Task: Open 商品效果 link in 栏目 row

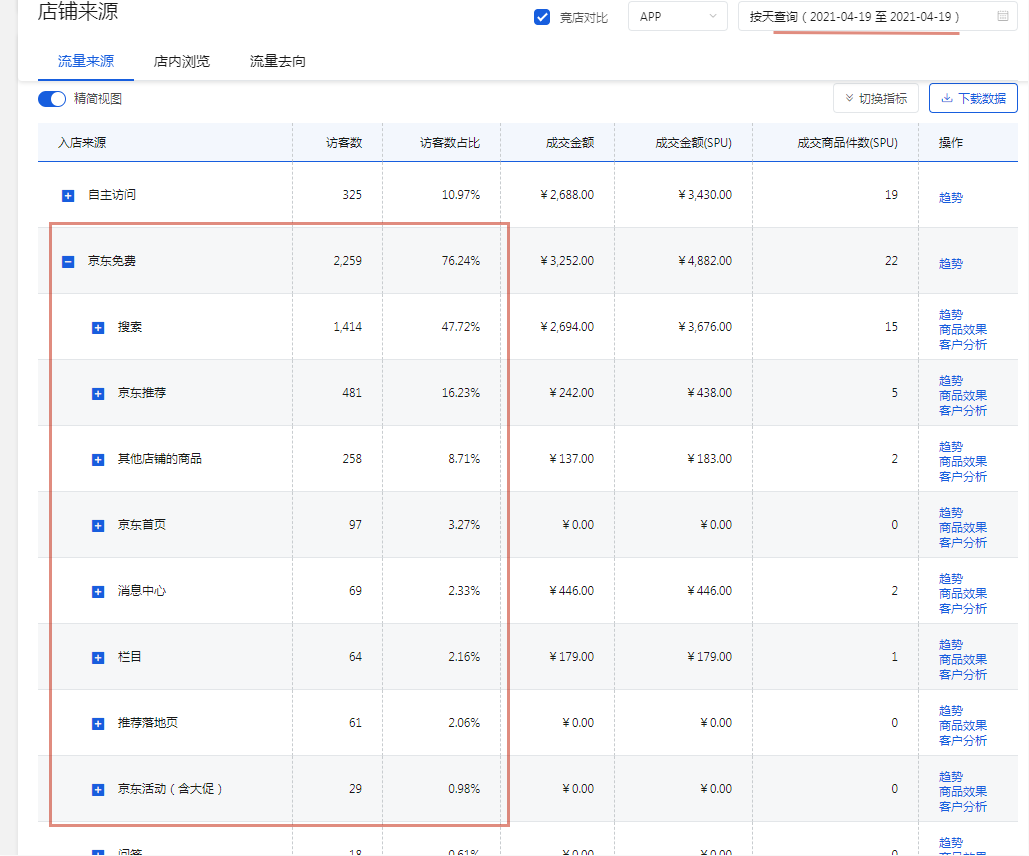Action: pyautogui.click(x=963, y=660)
